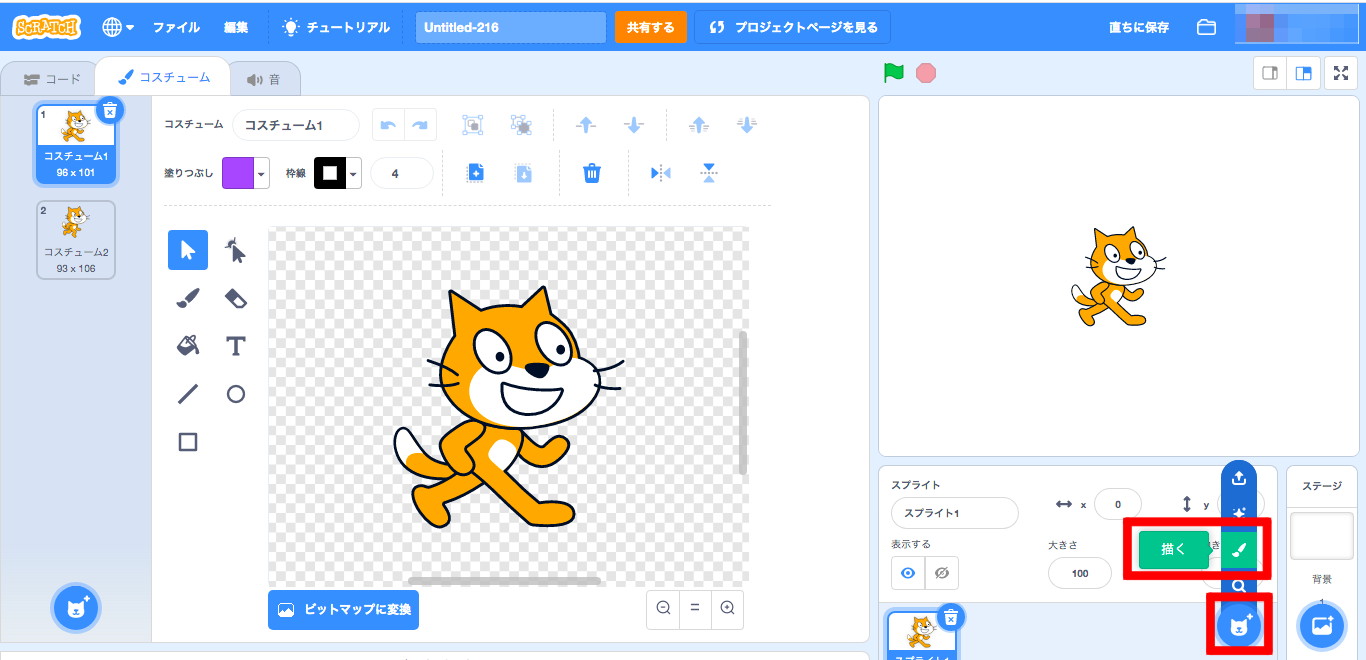Click the Scratch logo
1366x660 pixels.
tap(47, 27)
